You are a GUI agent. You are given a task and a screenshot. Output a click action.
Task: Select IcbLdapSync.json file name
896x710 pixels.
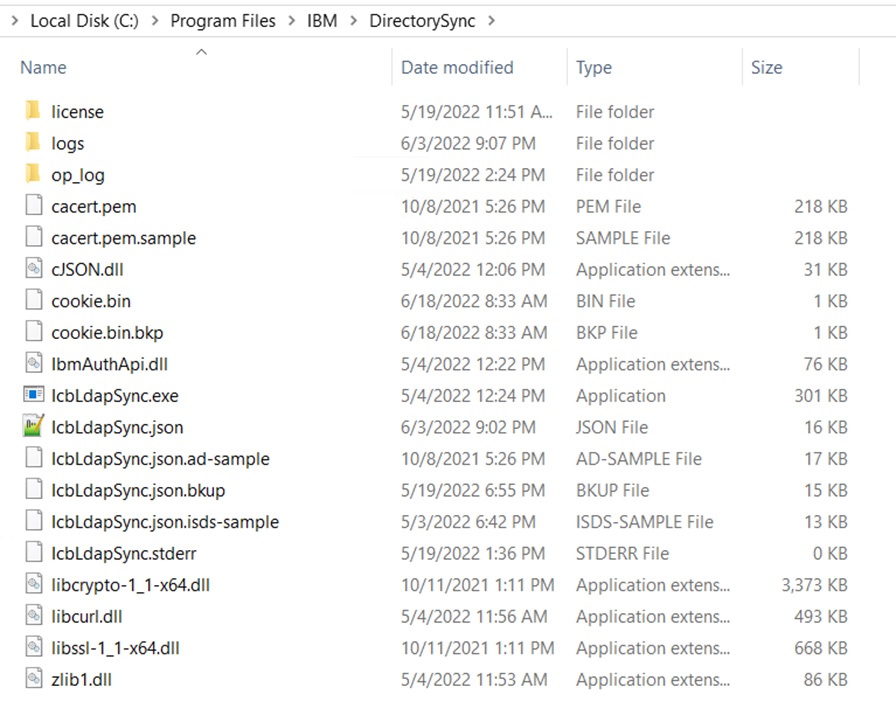point(117,427)
